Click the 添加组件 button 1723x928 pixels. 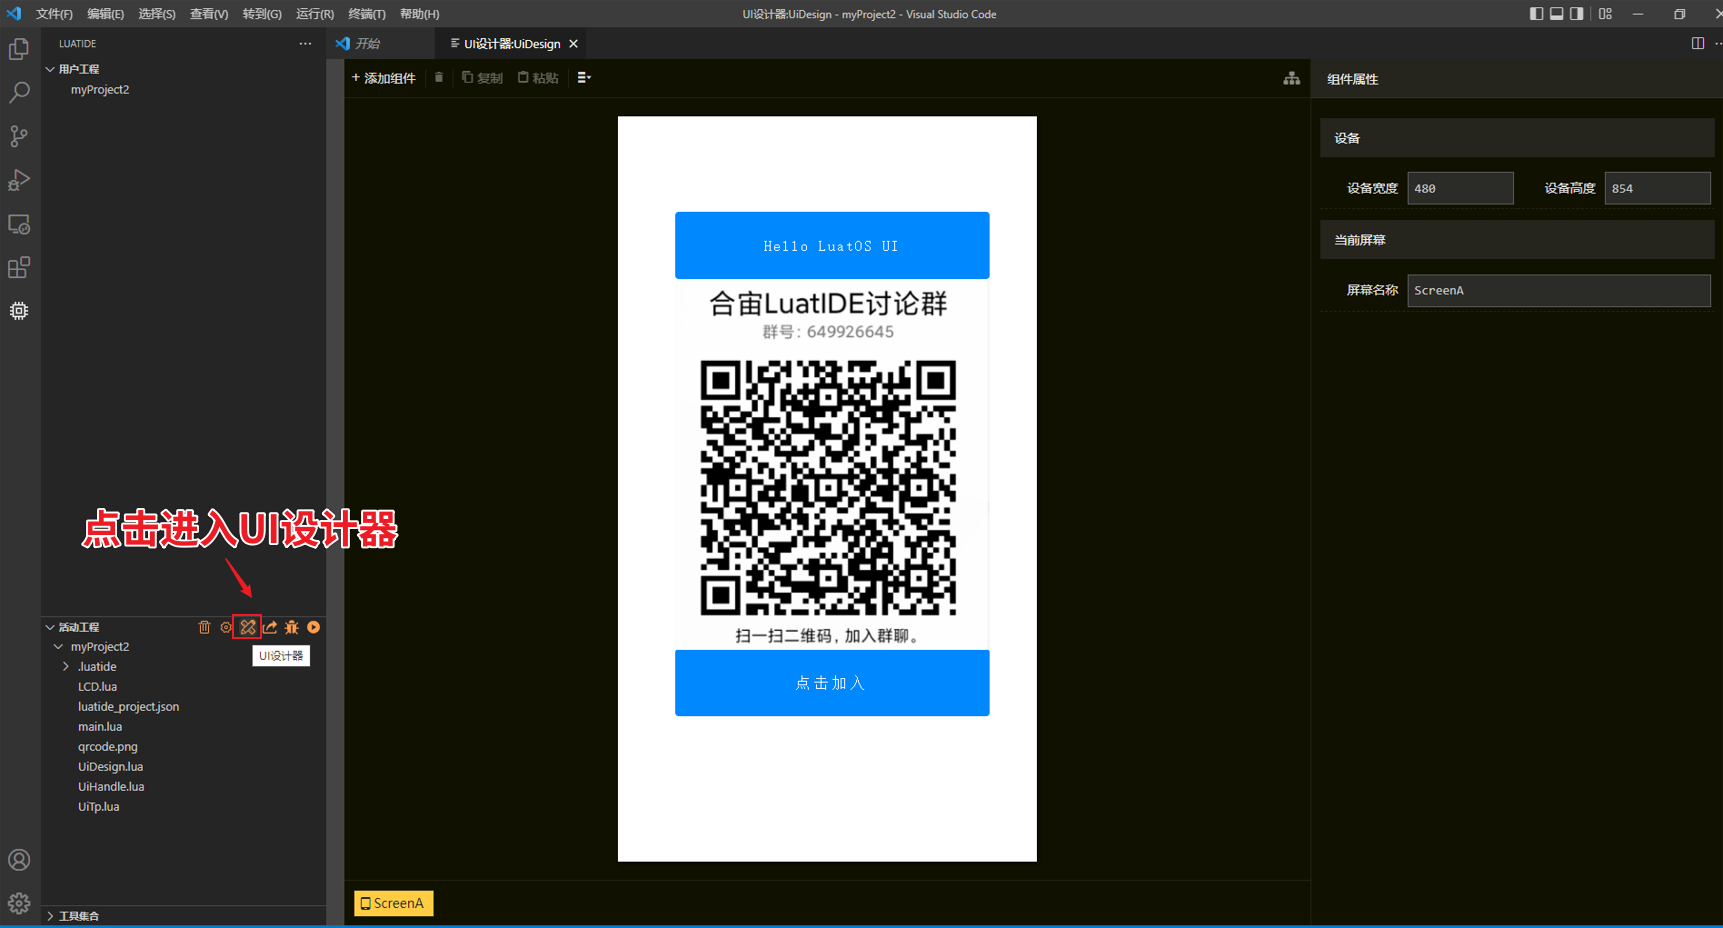pyautogui.click(x=384, y=78)
